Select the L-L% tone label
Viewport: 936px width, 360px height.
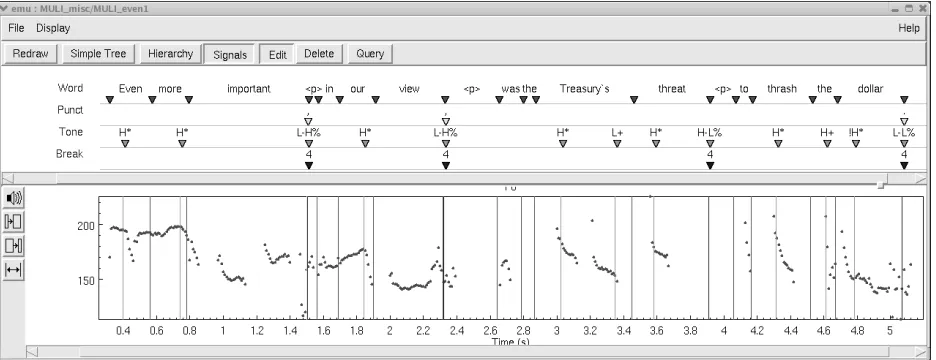click(903, 133)
